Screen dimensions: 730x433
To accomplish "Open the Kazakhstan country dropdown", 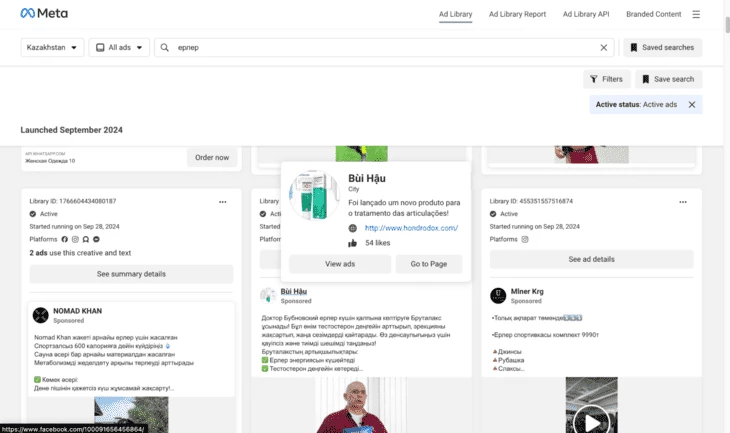I will (x=52, y=47).
